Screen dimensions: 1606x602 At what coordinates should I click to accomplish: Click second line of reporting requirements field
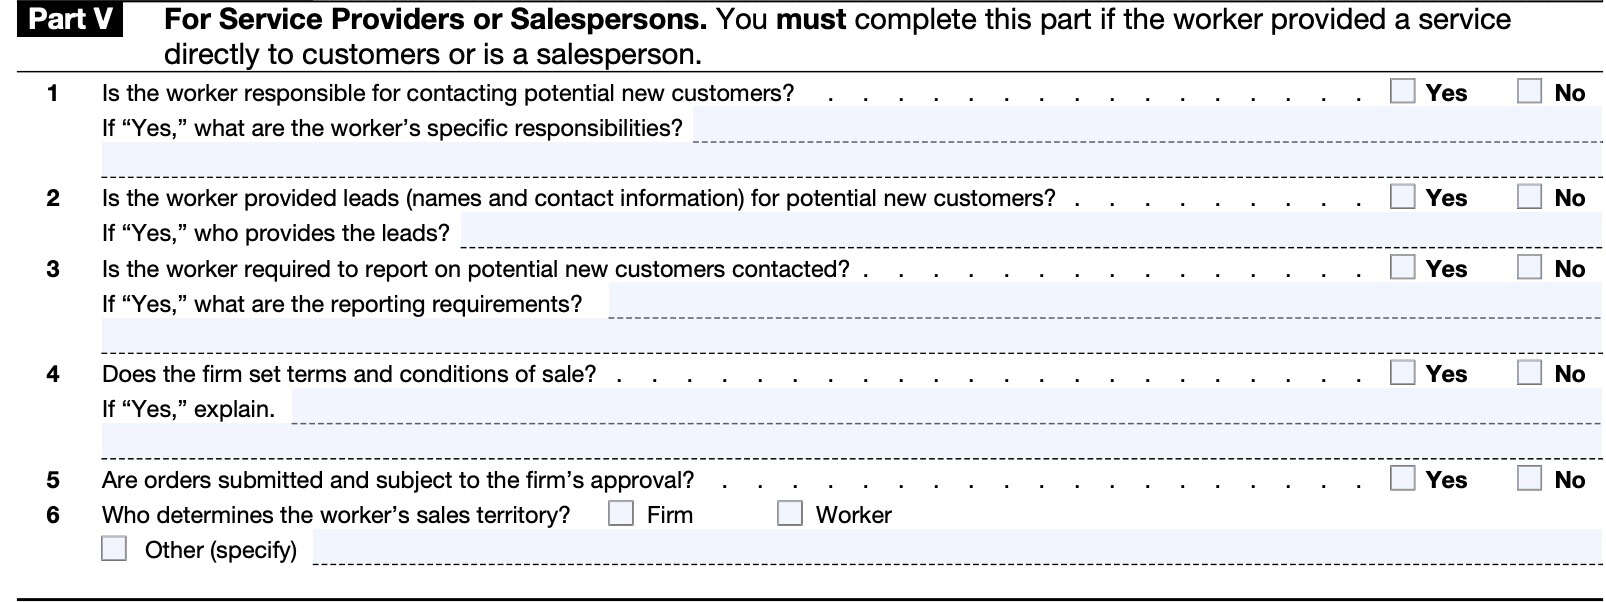point(850,338)
